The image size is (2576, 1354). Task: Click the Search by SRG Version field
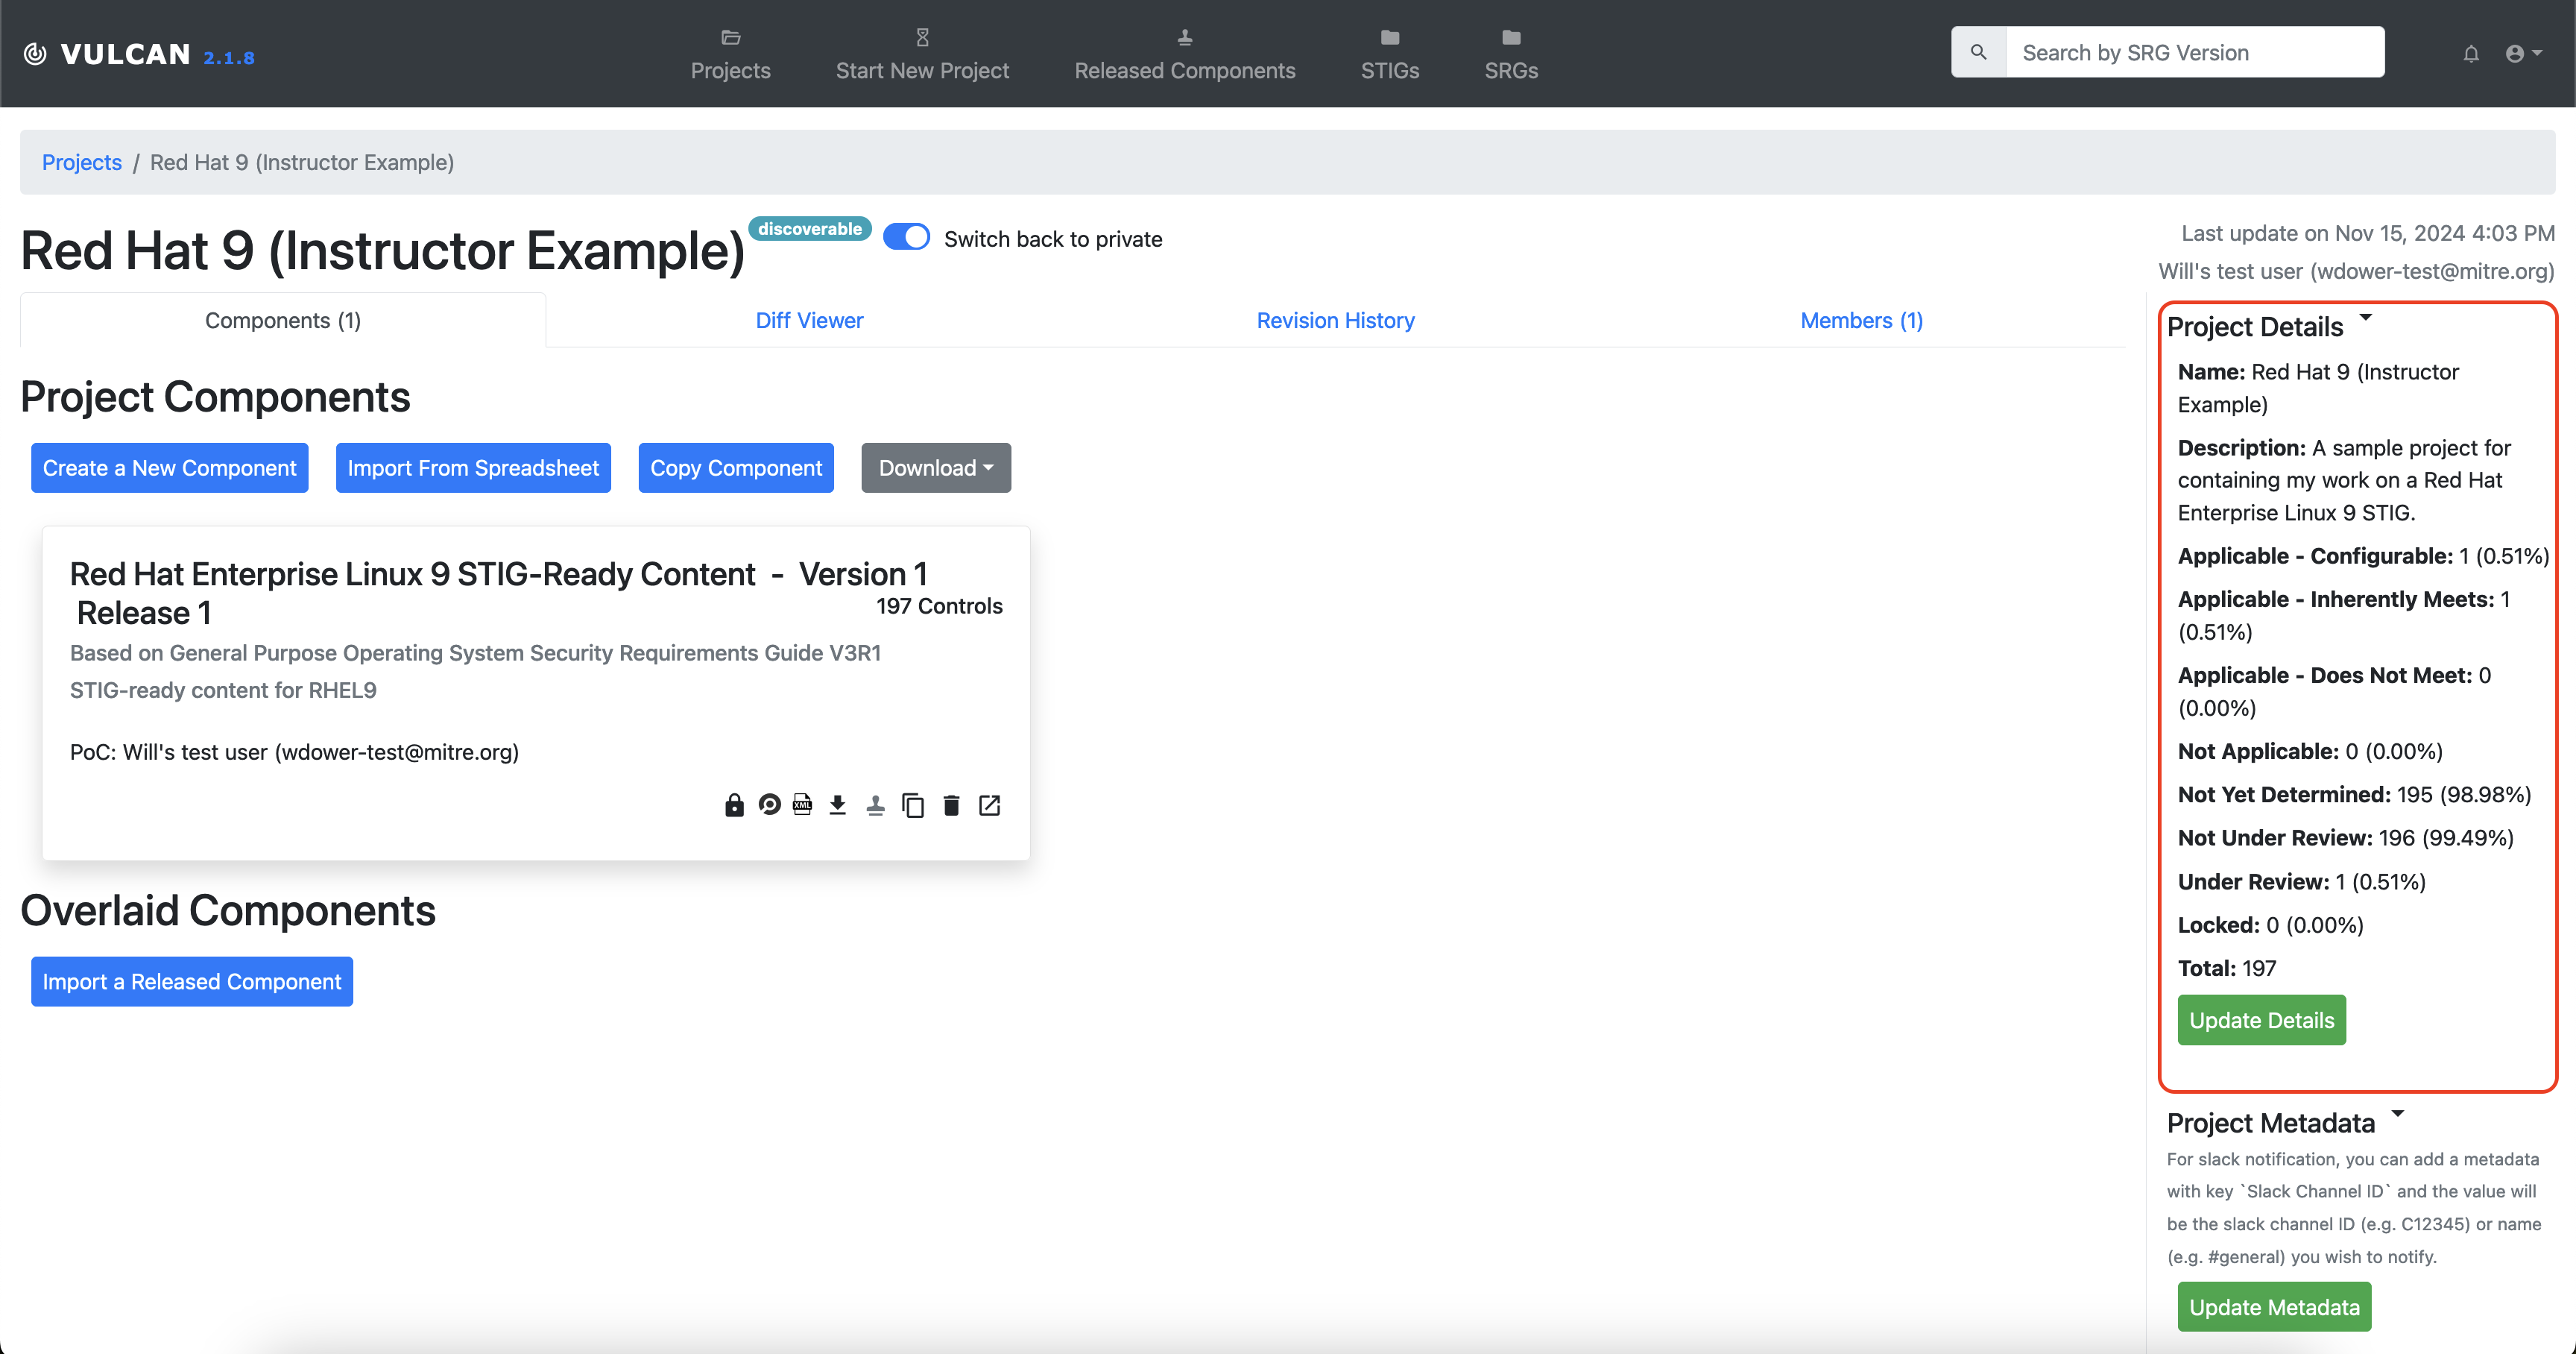pos(2194,53)
